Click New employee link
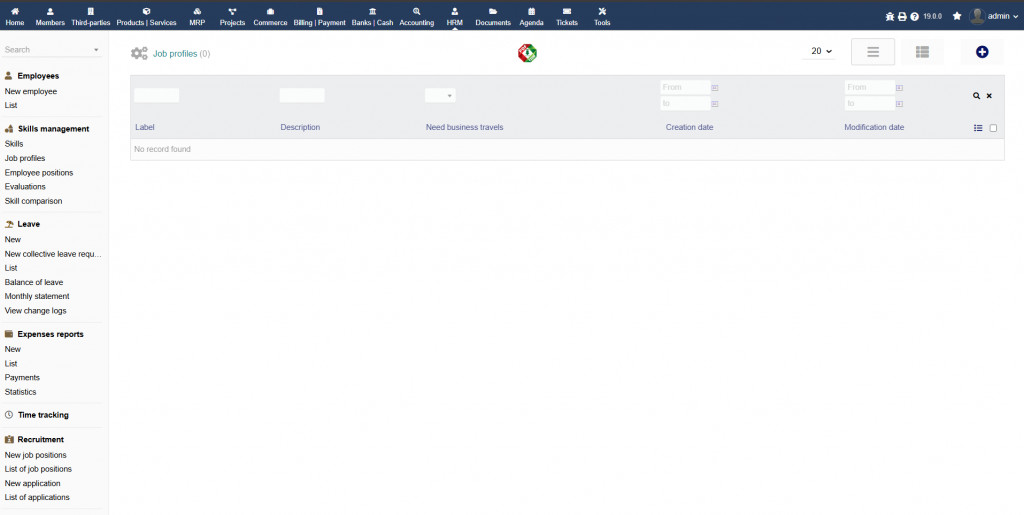Screen dimensions: 1024x515 (x=31, y=91)
